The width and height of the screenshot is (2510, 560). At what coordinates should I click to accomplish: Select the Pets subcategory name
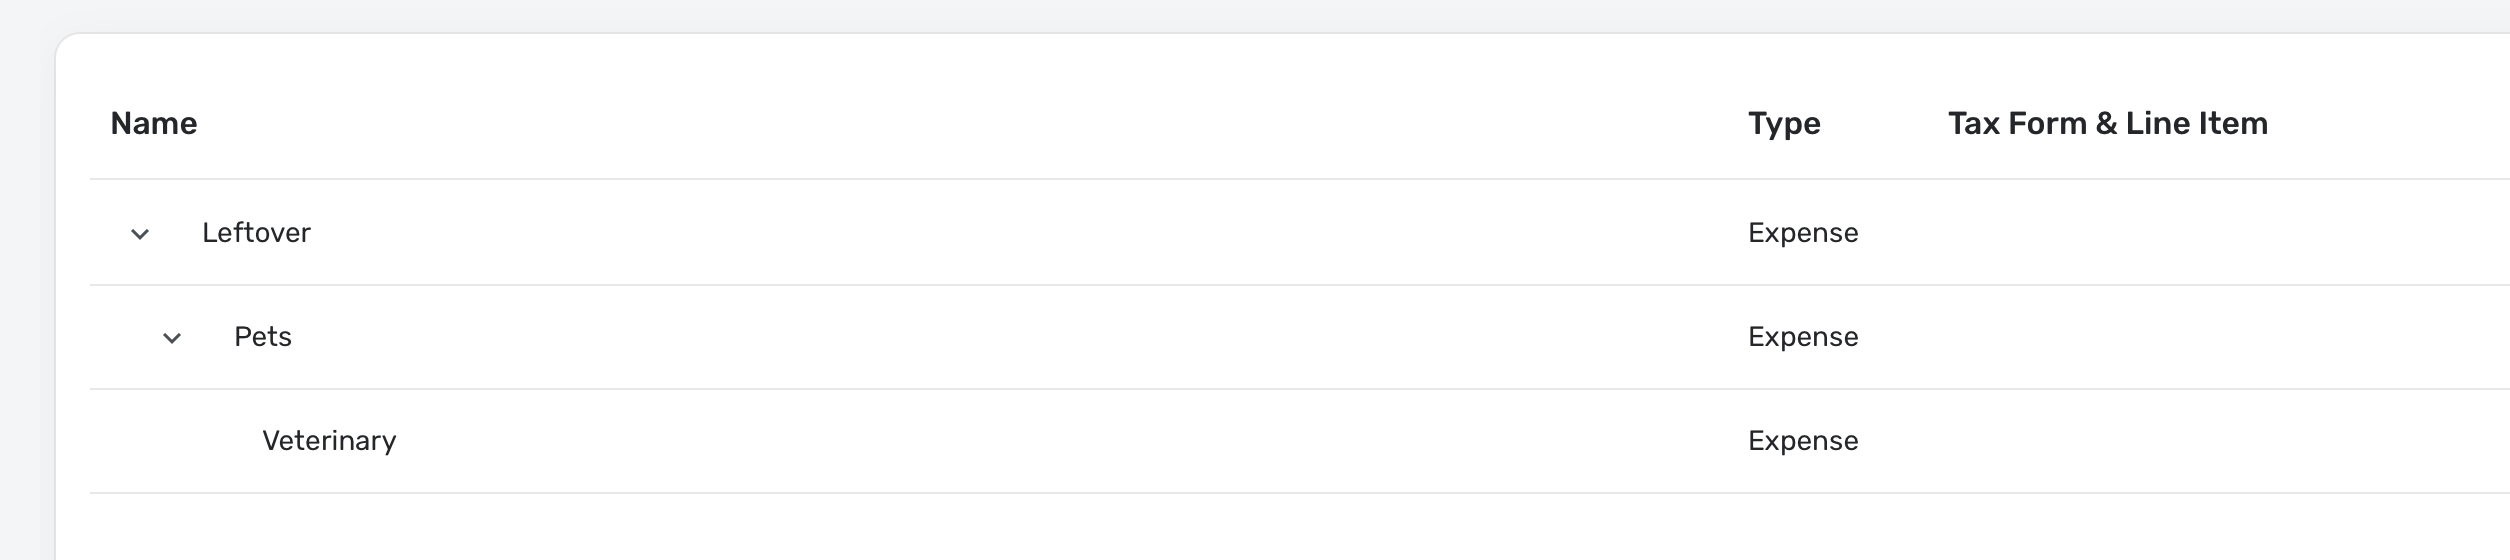pyautogui.click(x=263, y=337)
